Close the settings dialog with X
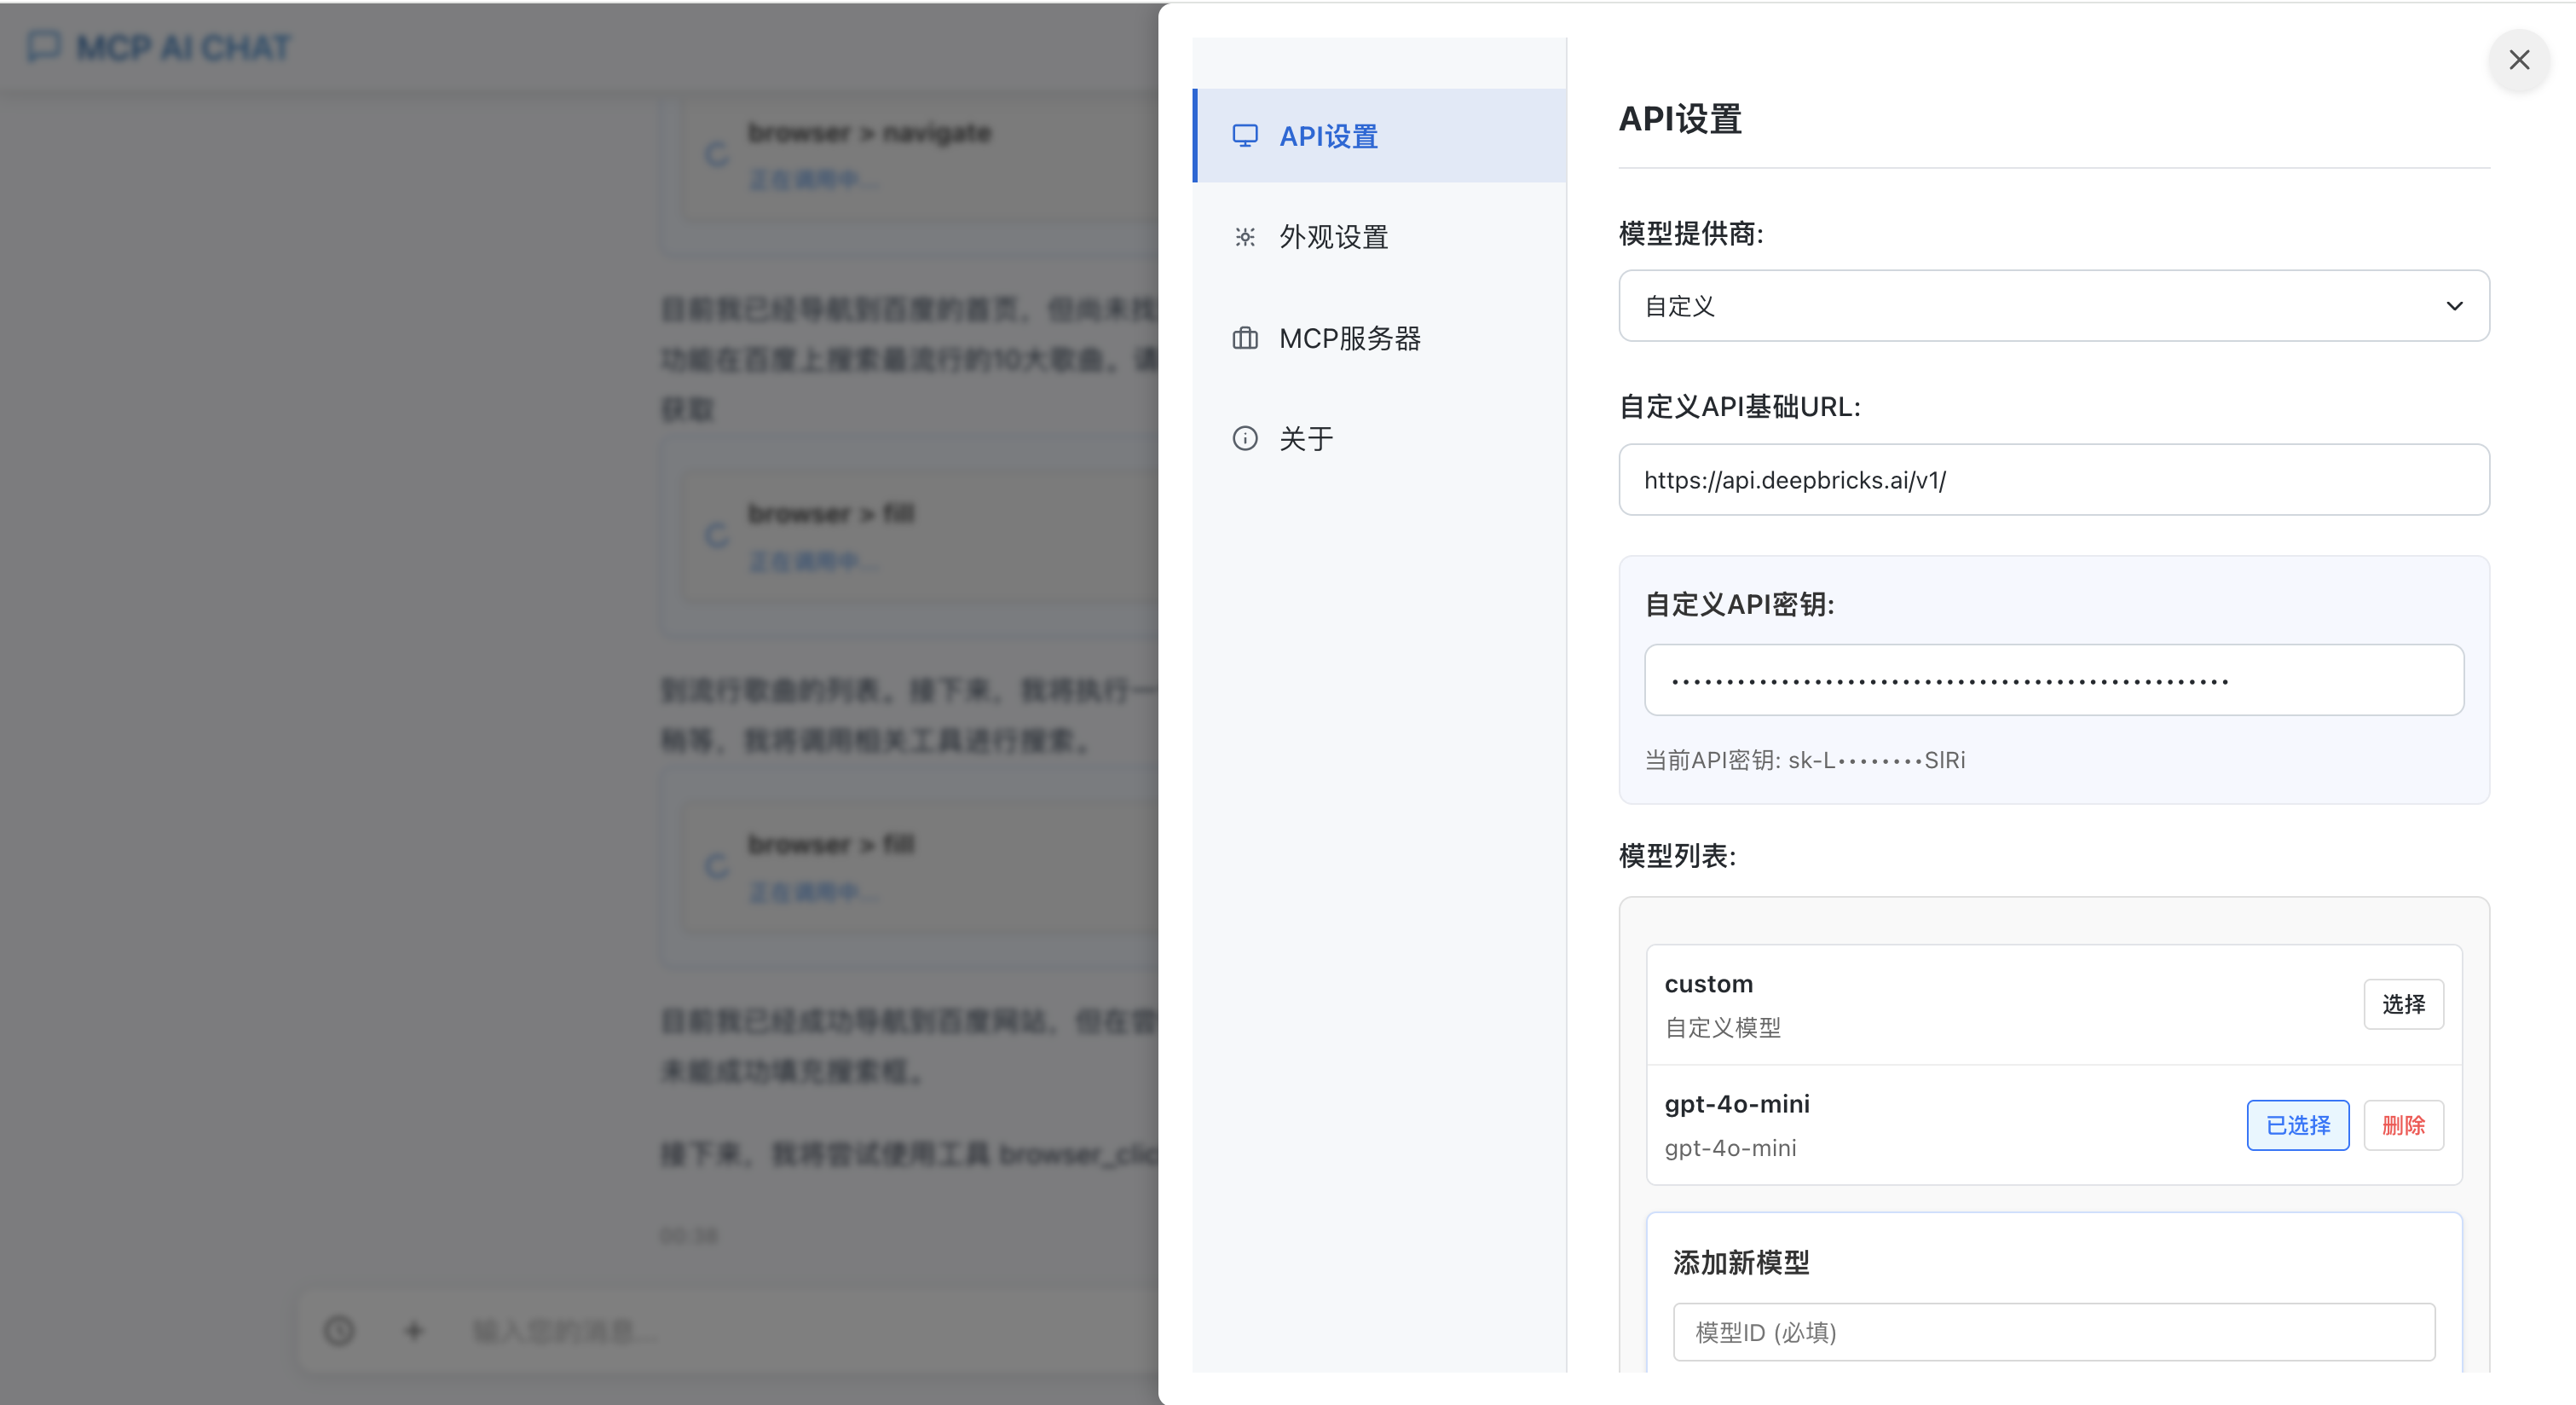The width and height of the screenshot is (2576, 1405). point(2518,60)
